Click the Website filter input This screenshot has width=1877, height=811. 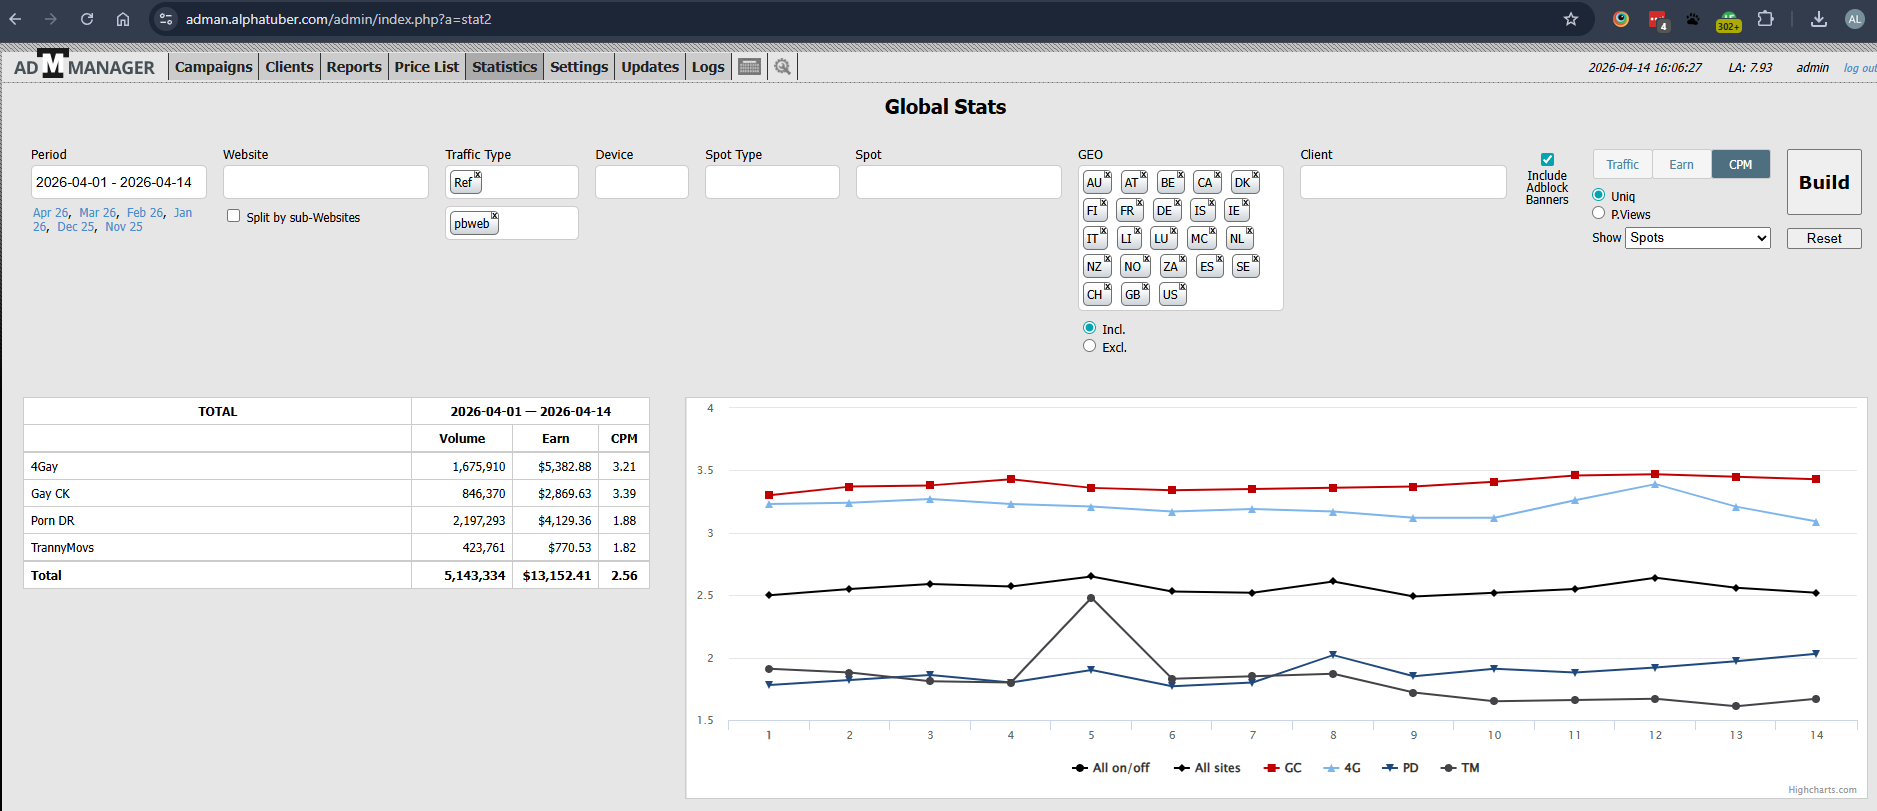pyautogui.click(x=326, y=182)
